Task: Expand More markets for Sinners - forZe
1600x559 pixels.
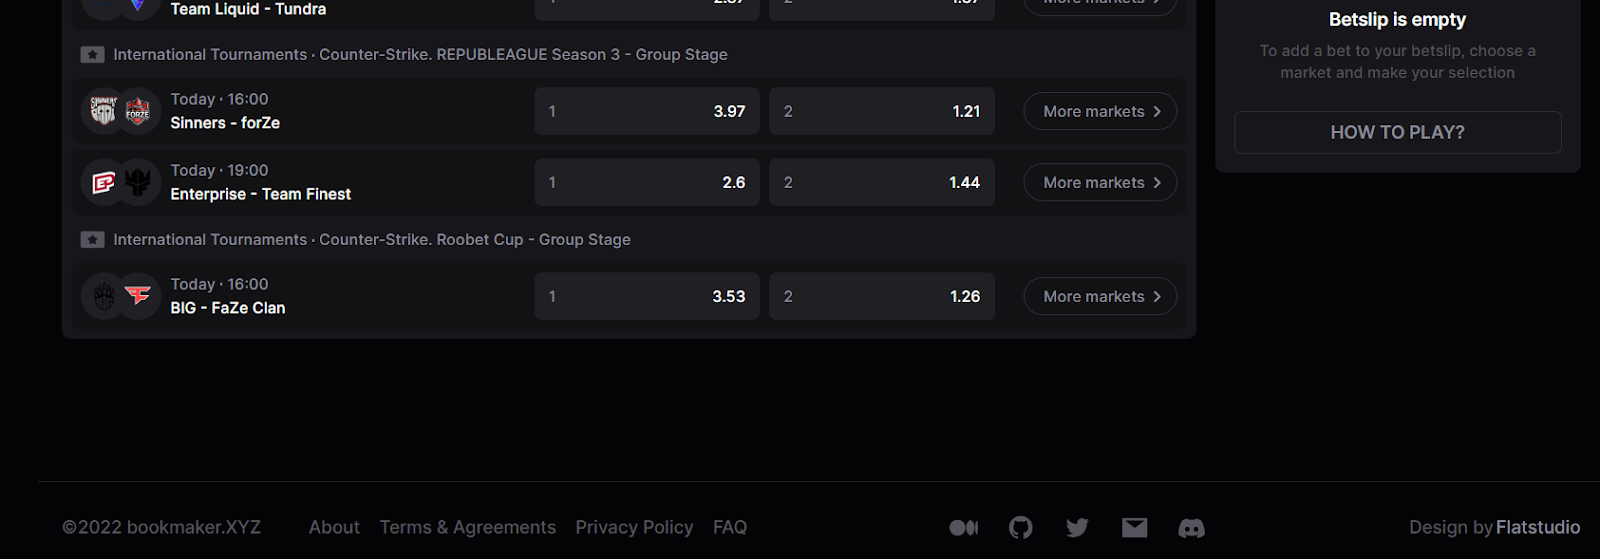Action: tap(1100, 111)
